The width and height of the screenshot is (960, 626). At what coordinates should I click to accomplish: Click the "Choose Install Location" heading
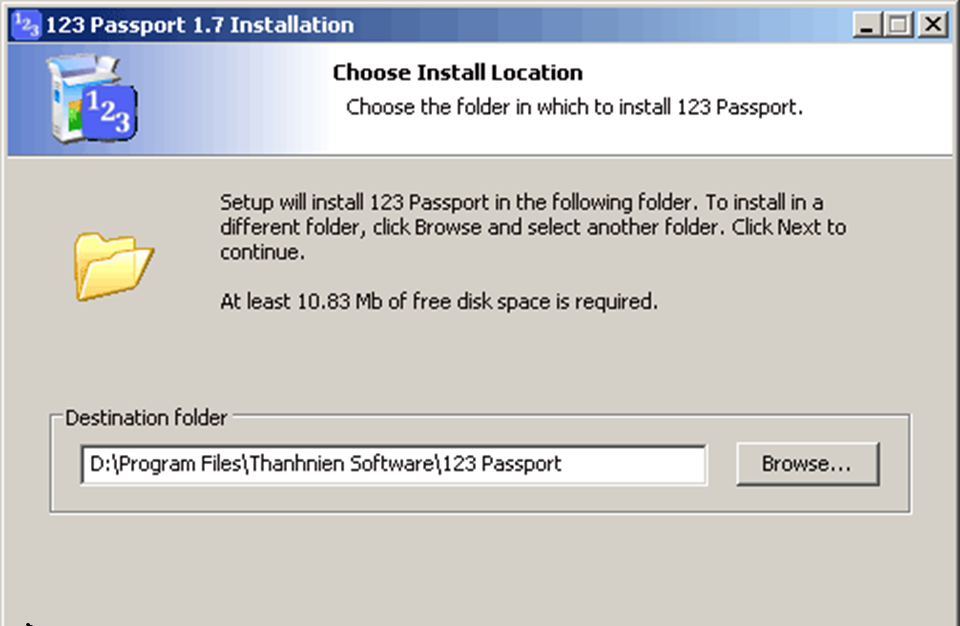457,73
